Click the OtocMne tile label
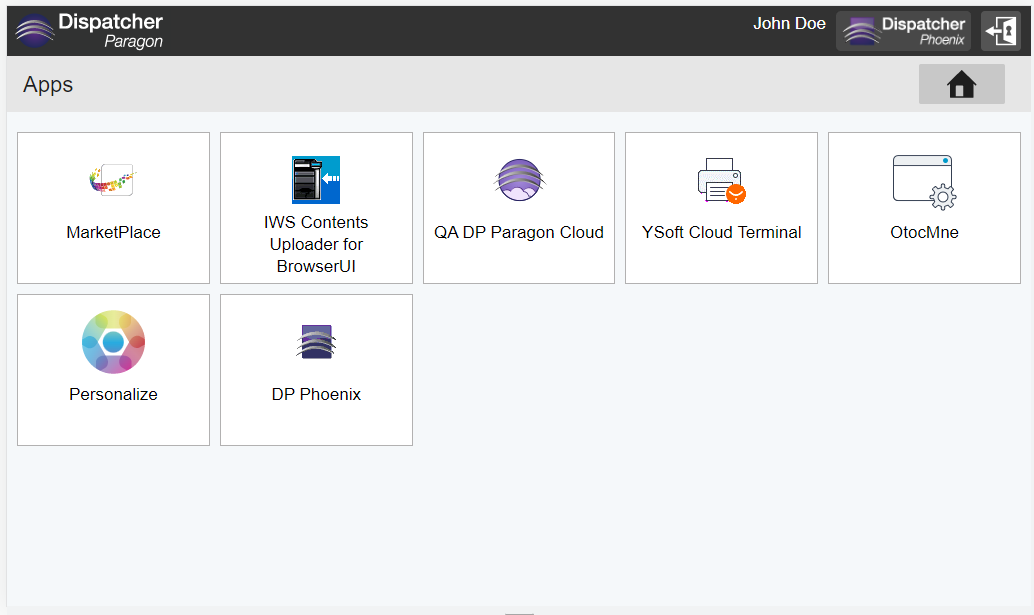The image size is (1034, 615). 925,233
